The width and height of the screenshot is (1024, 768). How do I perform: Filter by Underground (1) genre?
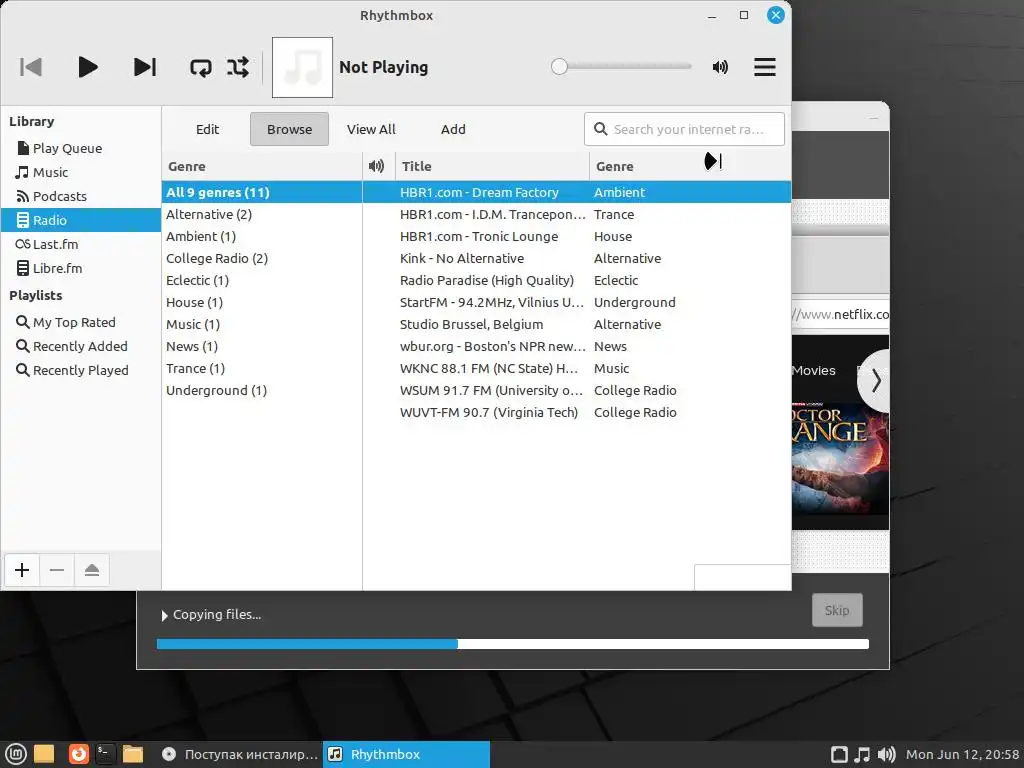(x=262, y=391)
